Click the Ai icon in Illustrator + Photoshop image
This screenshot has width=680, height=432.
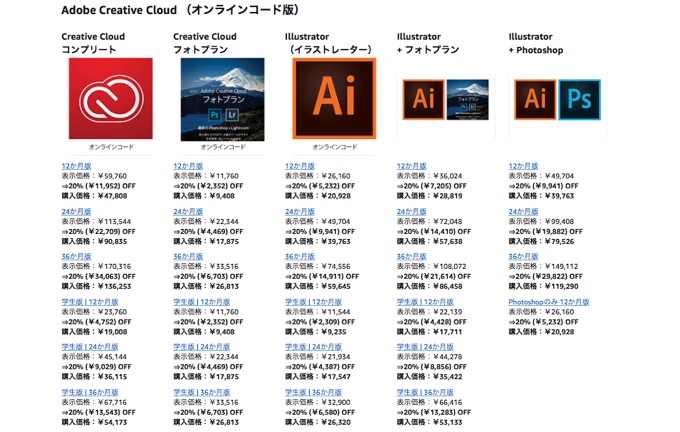point(535,99)
